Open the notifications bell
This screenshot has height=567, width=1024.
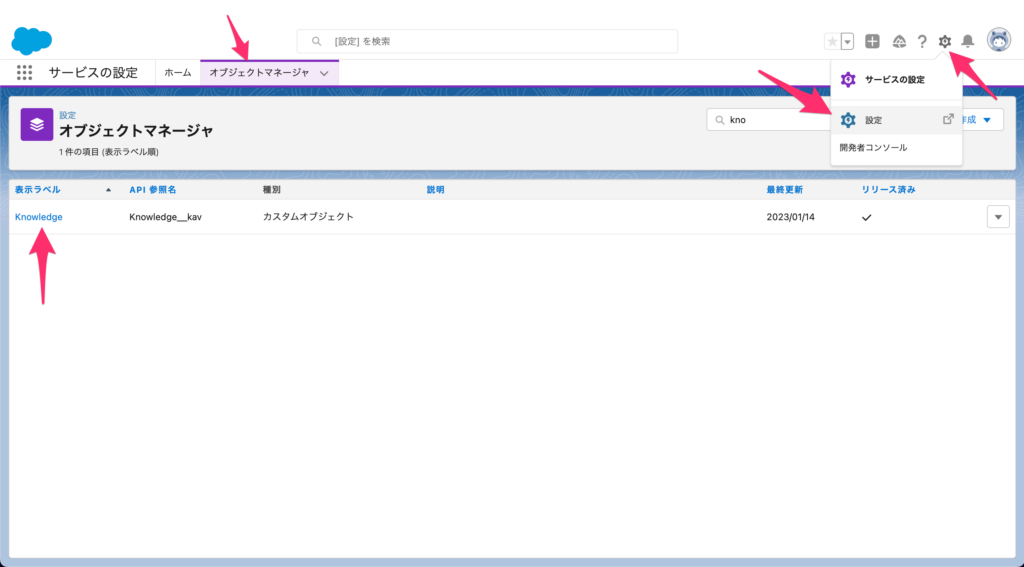(x=967, y=41)
